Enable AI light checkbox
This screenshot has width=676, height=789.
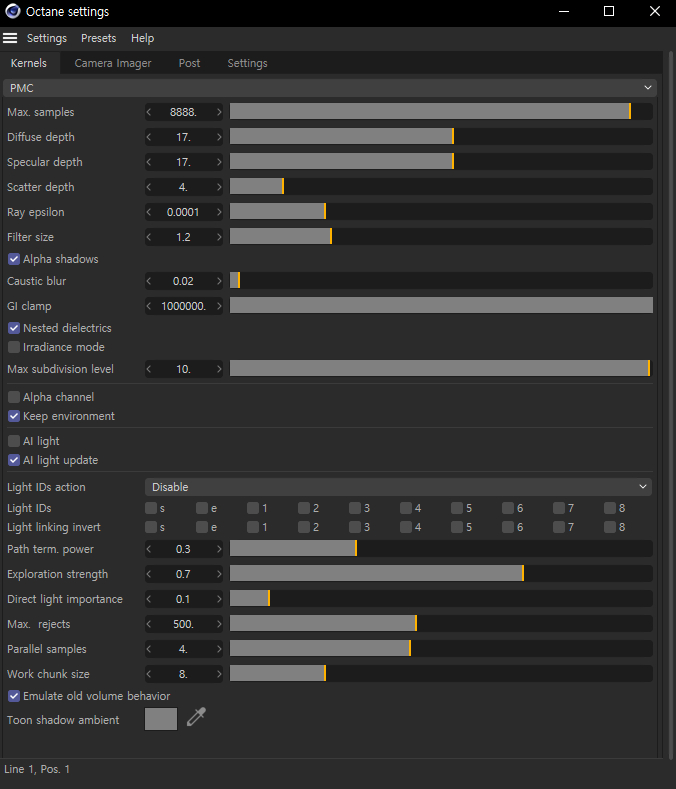tap(14, 441)
